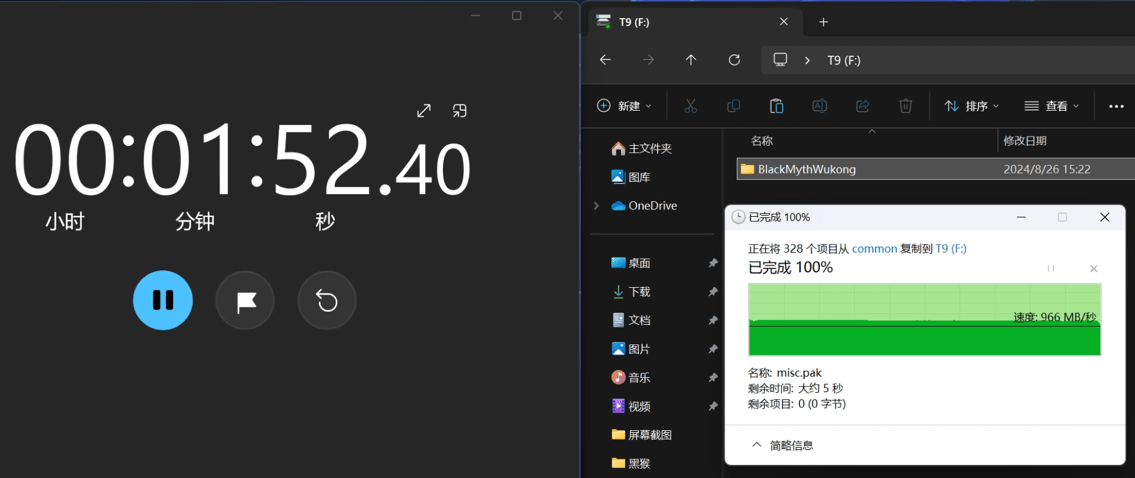Click the paste icon in toolbar
The width and height of the screenshot is (1135, 478).
click(776, 106)
